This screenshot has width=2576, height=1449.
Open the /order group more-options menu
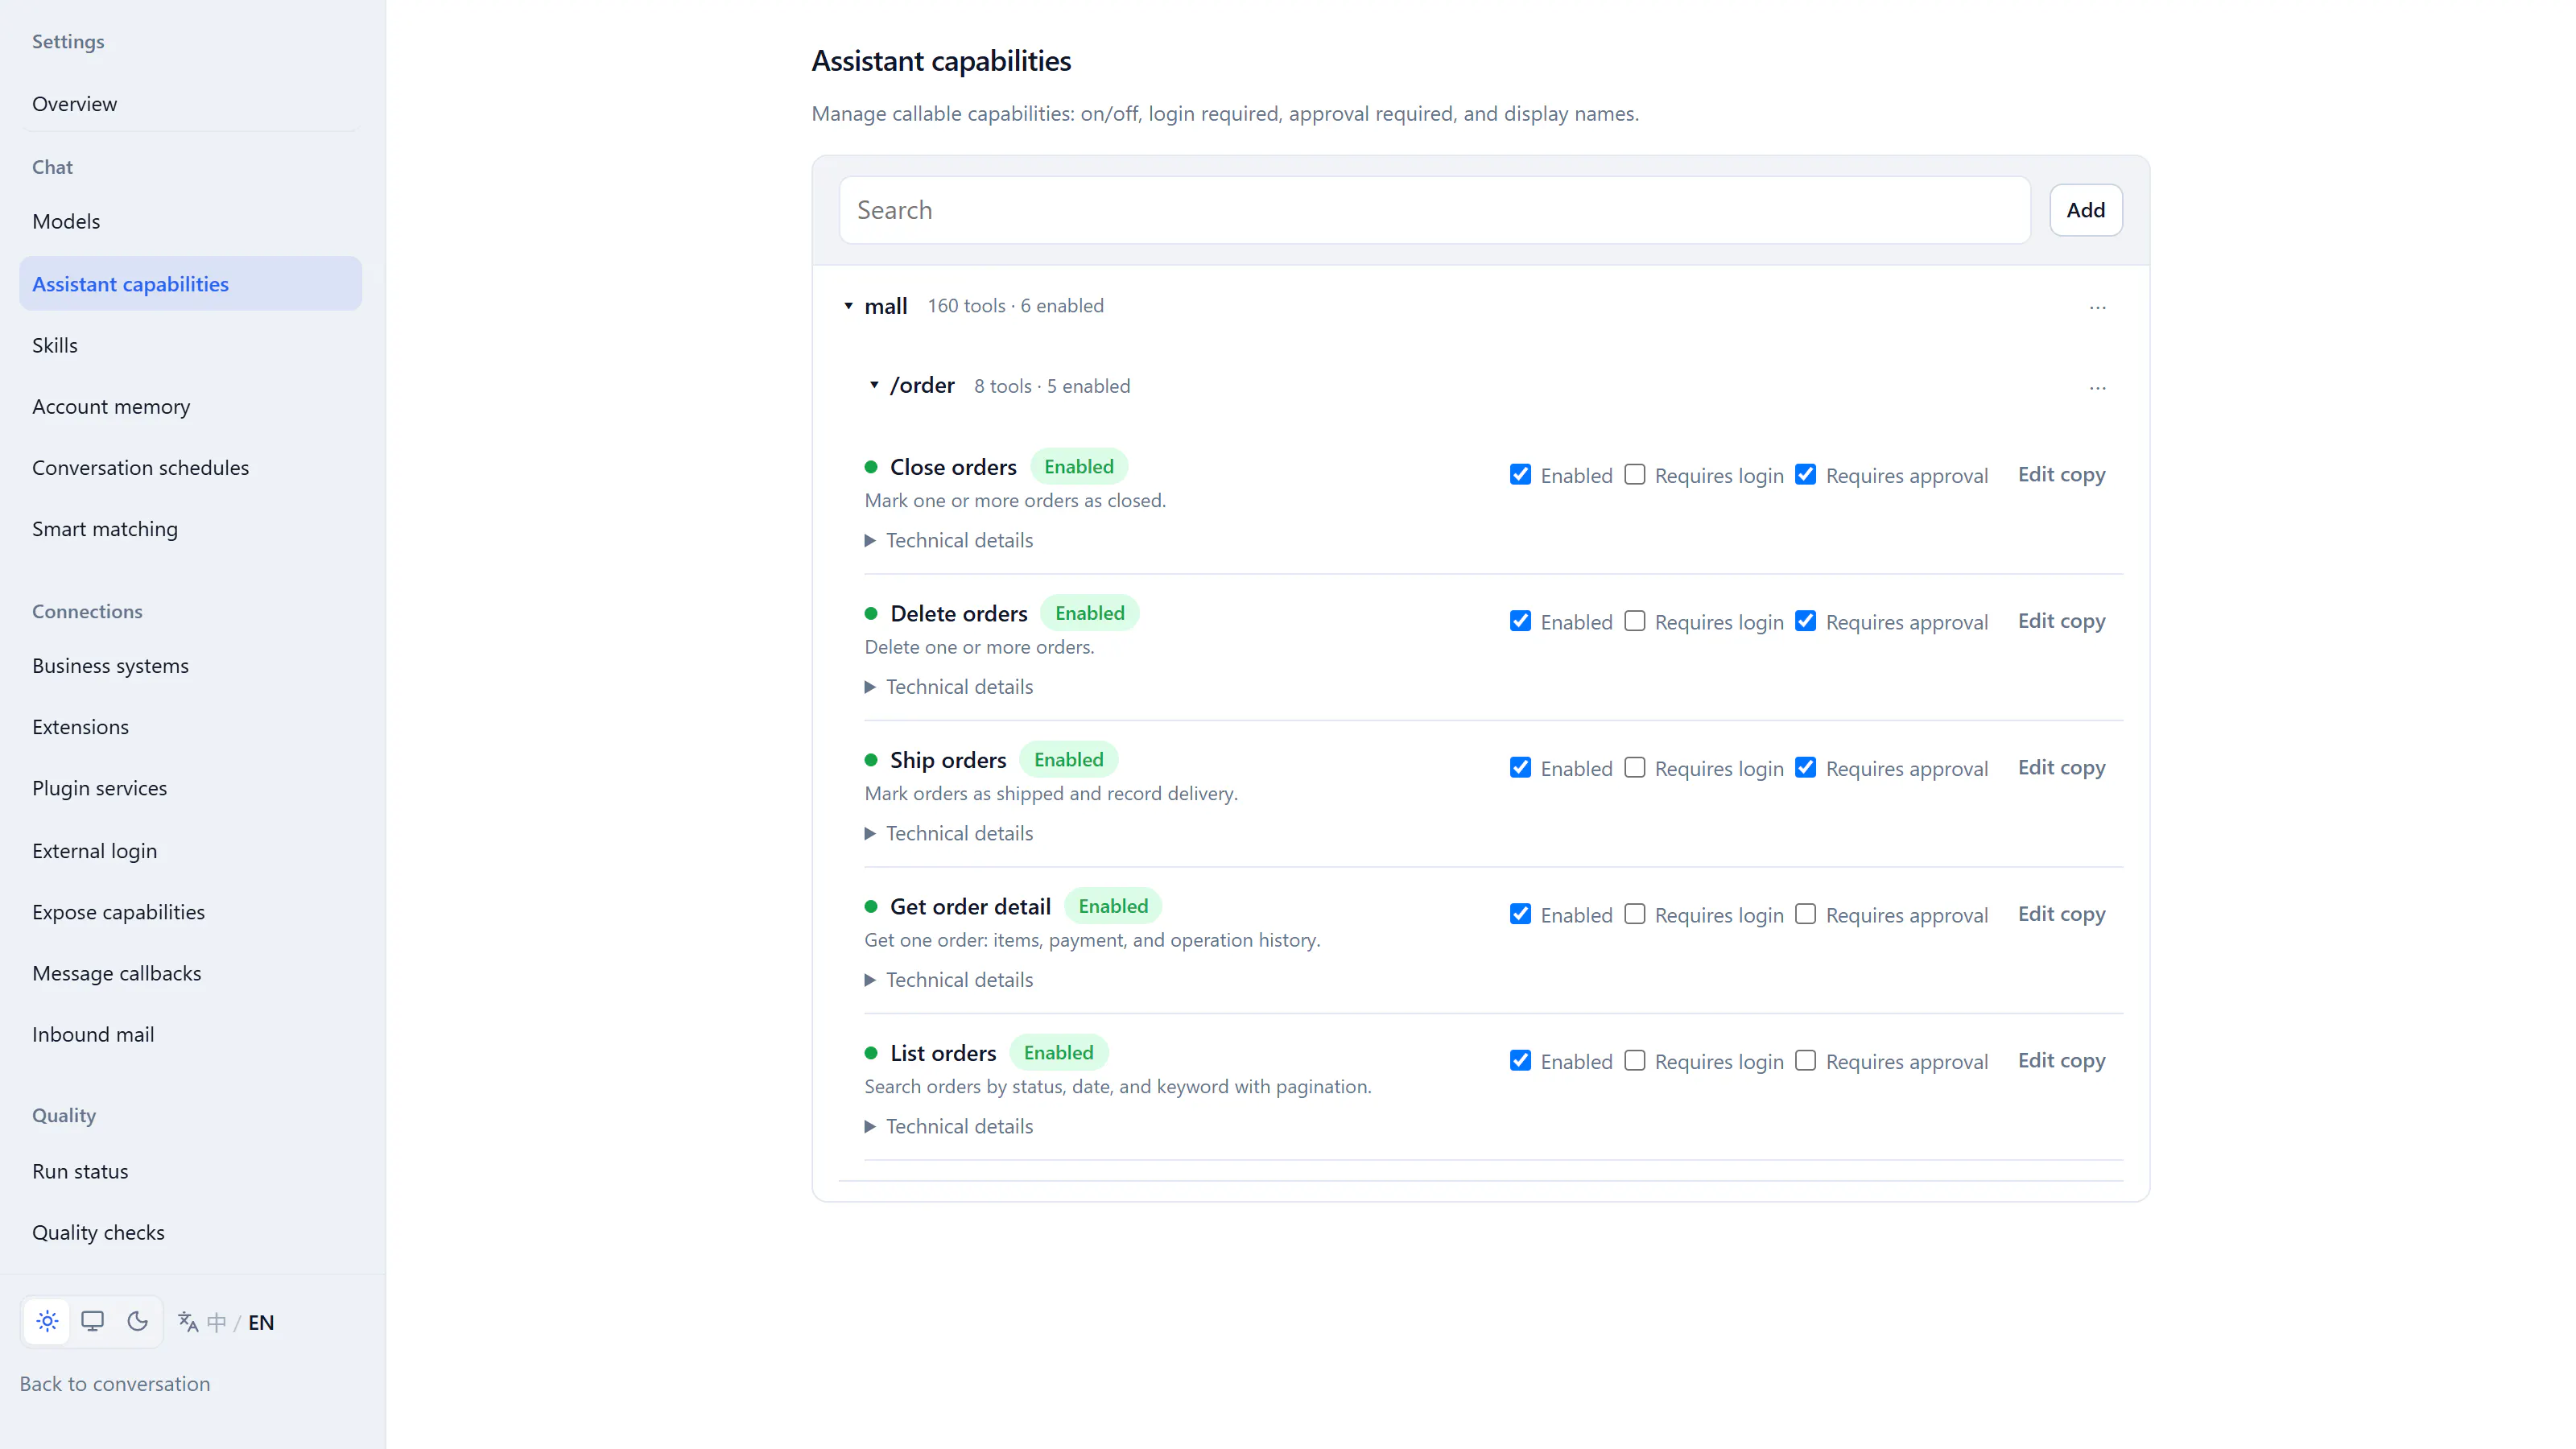pos(2097,387)
